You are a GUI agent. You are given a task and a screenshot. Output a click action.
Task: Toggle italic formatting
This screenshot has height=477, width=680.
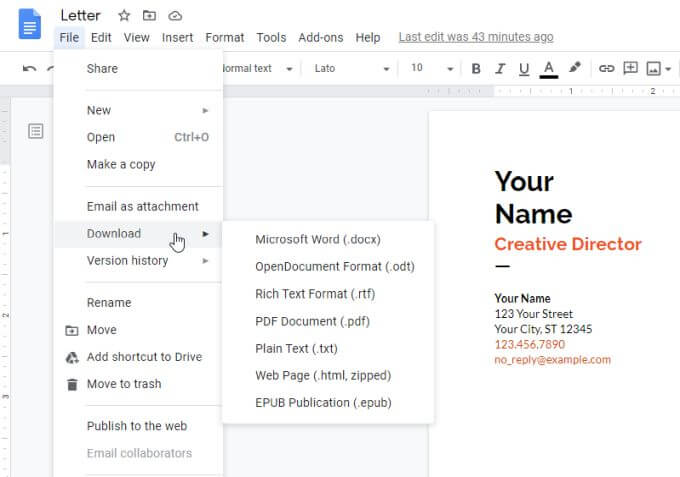point(499,69)
